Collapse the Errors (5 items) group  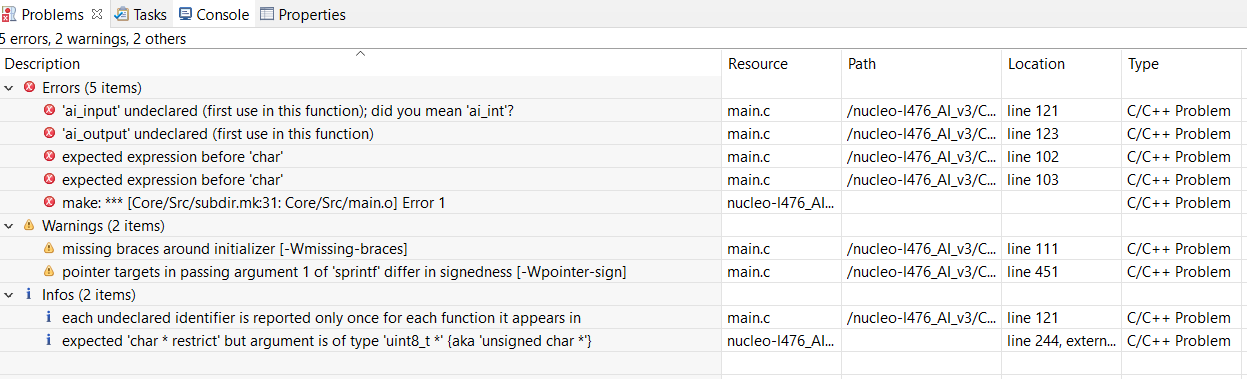tap(9, 88)
